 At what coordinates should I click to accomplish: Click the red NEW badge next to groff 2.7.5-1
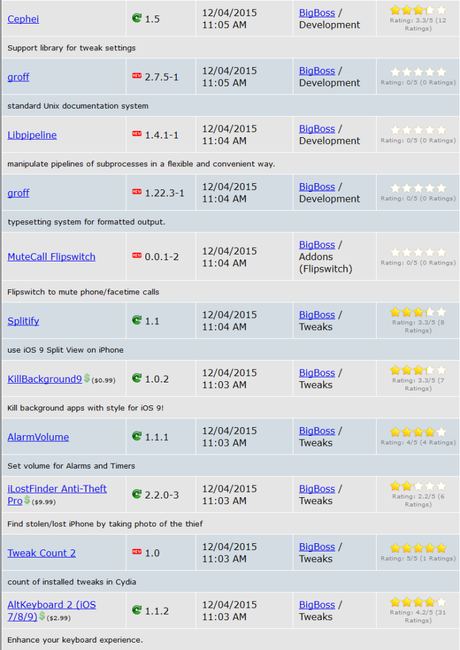click(x=137, y=76)
